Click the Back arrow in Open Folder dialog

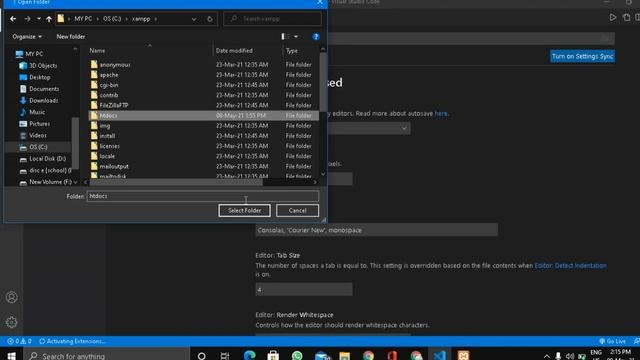click(13, 19)
